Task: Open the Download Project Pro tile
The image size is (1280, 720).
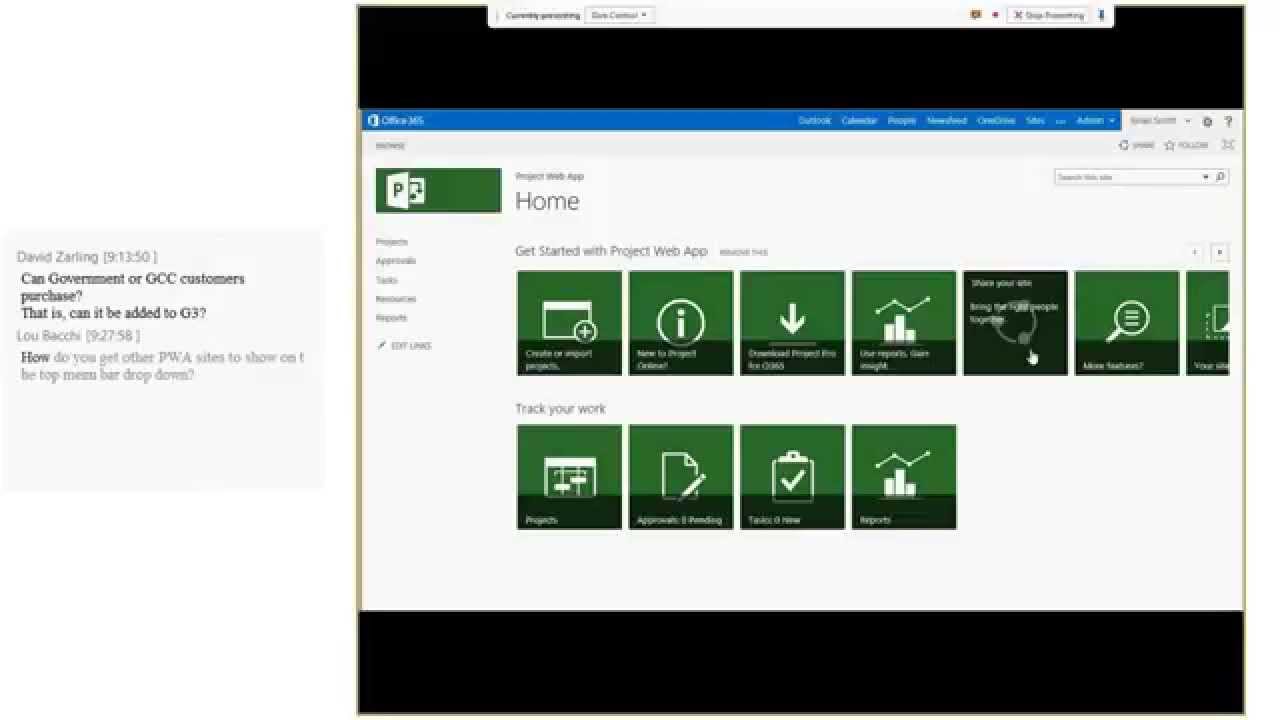Action: [x=792, y=323]
